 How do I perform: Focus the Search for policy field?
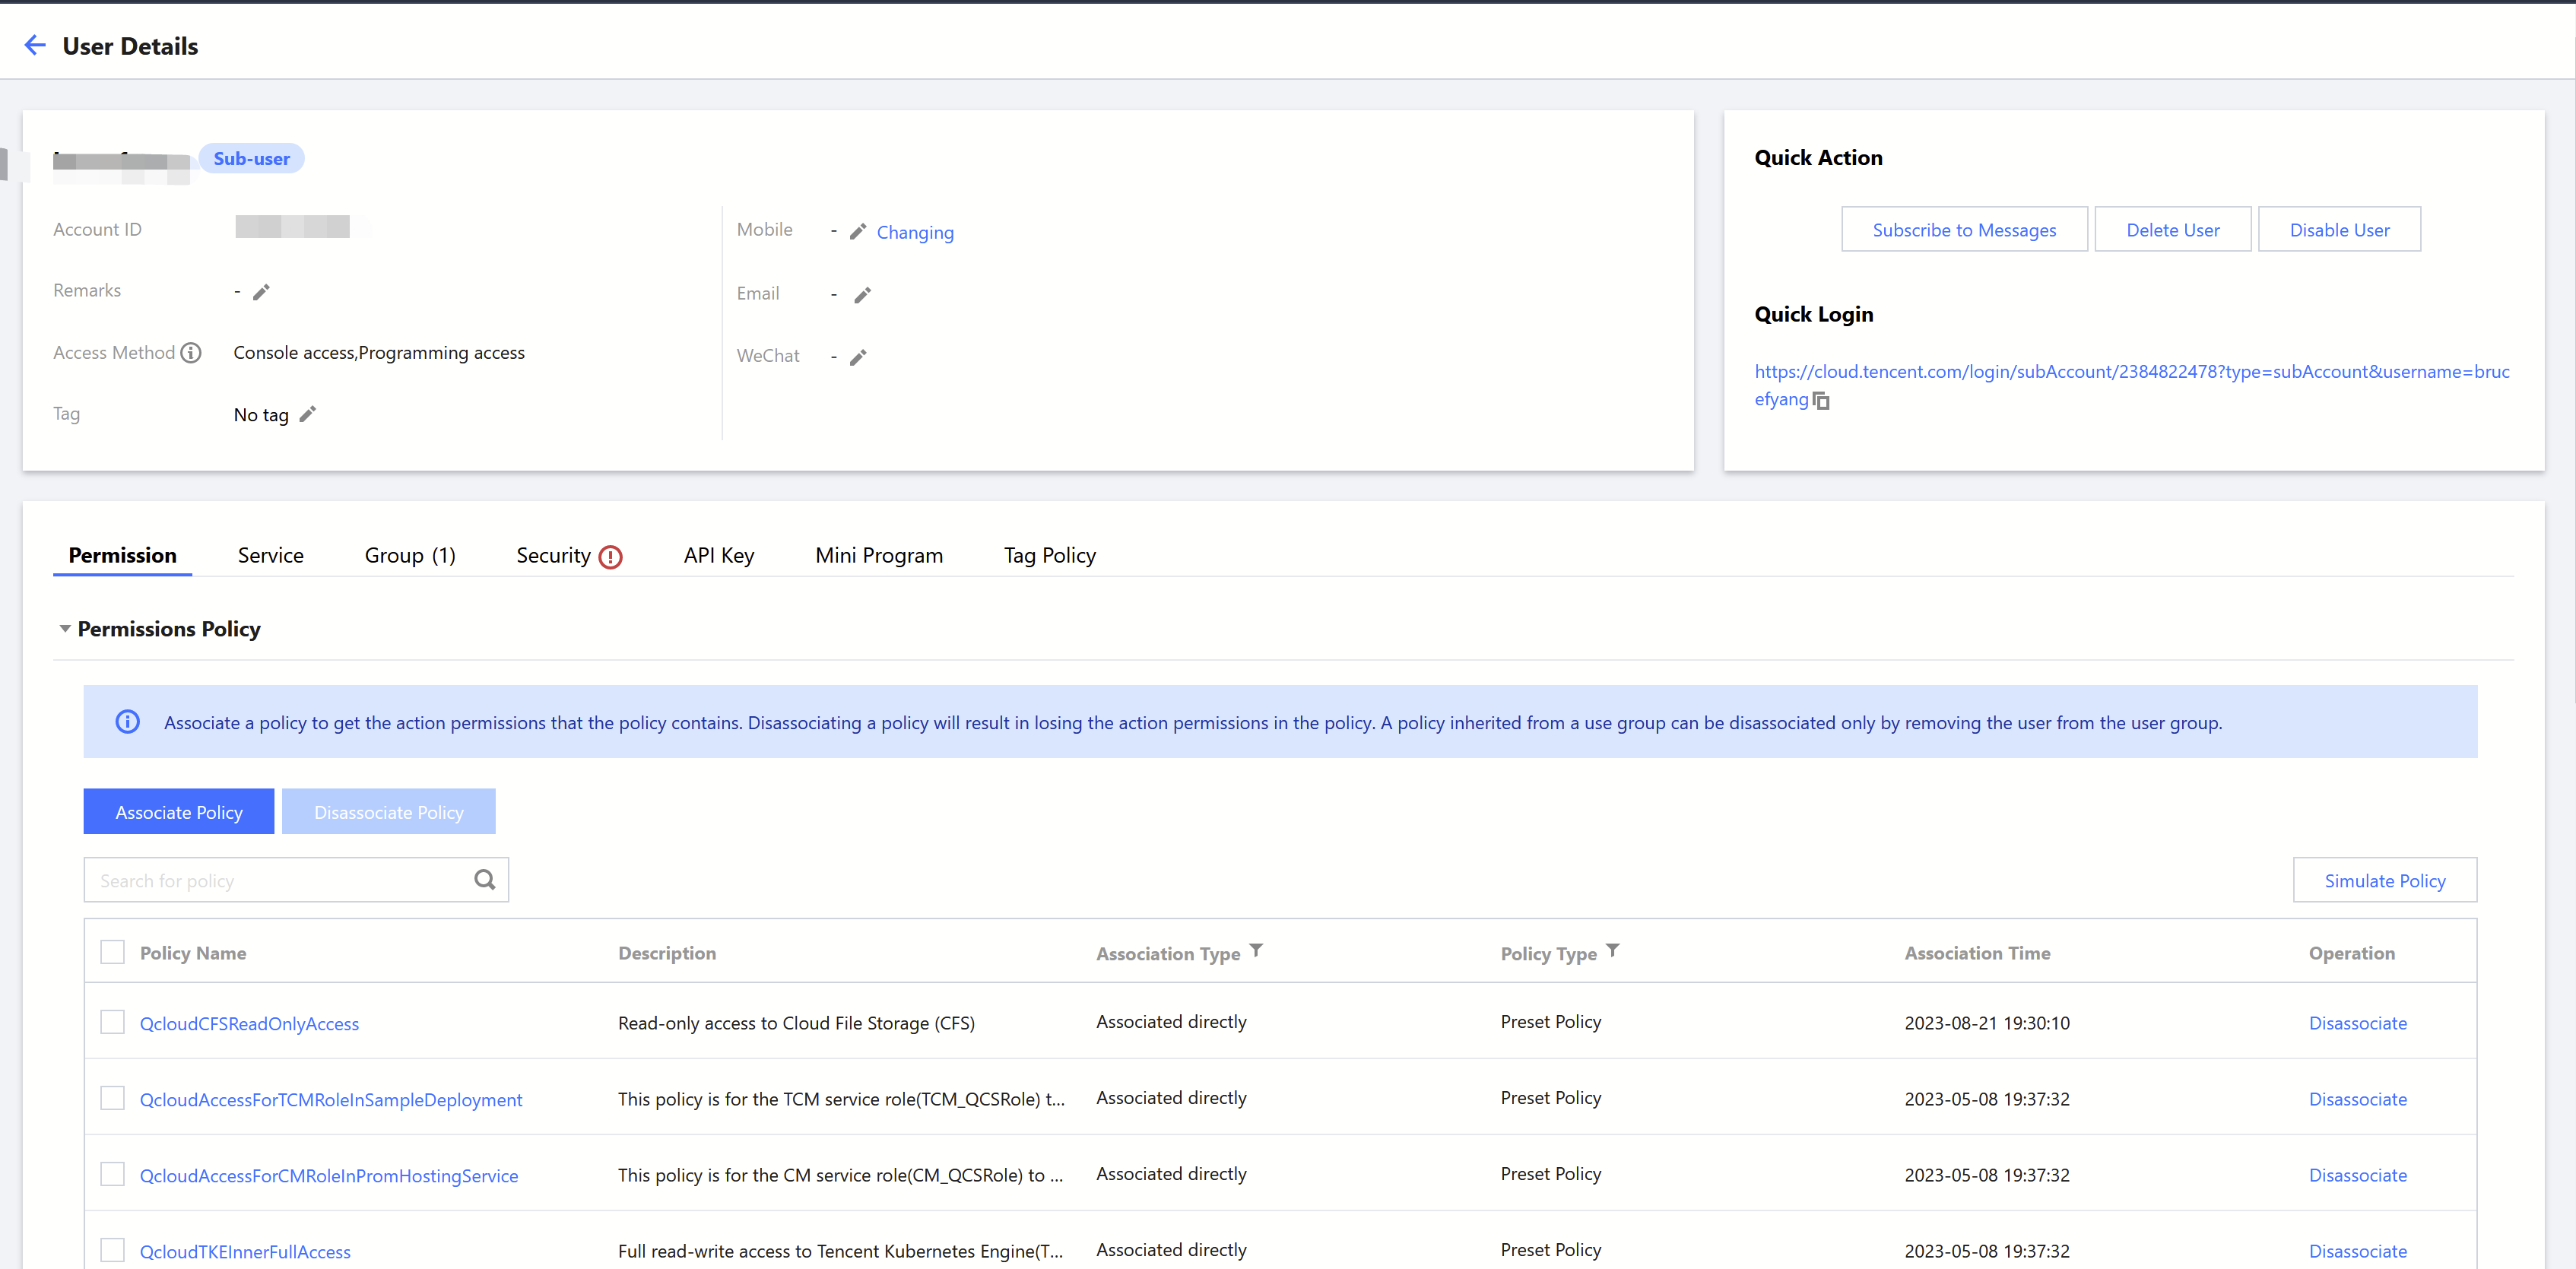click(x=280, y=880)
